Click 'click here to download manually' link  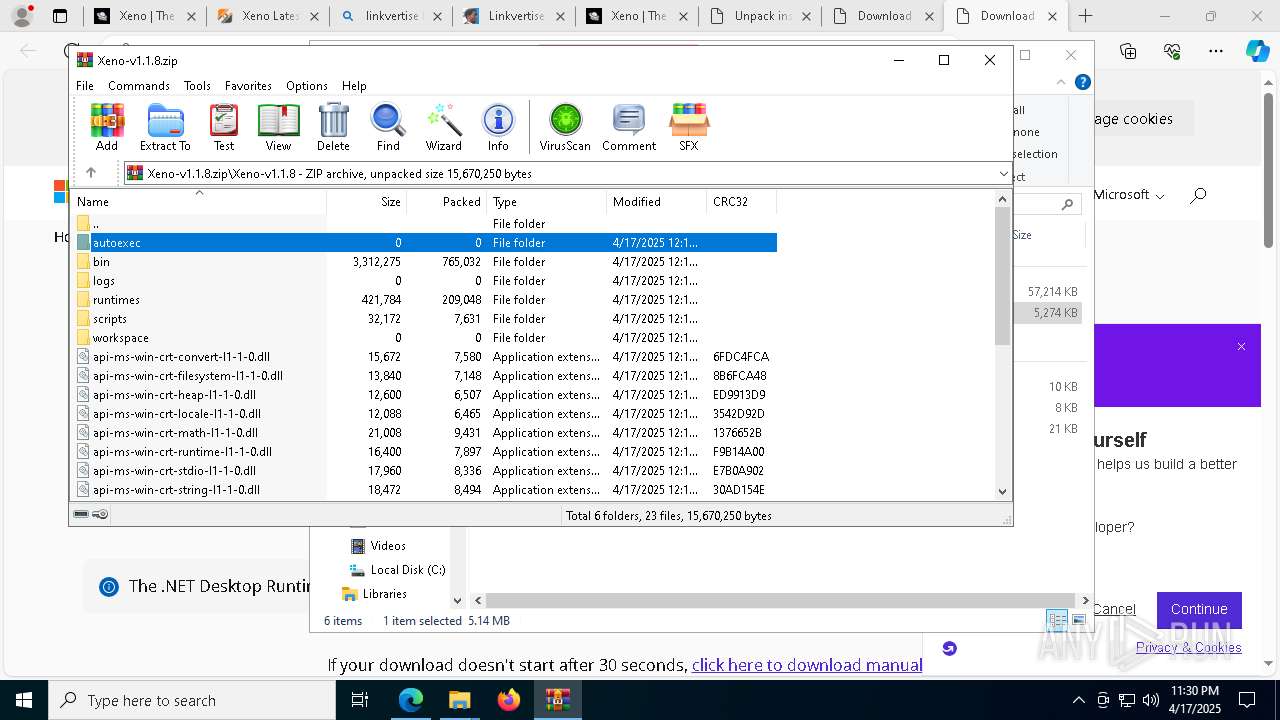click(806, 665)
